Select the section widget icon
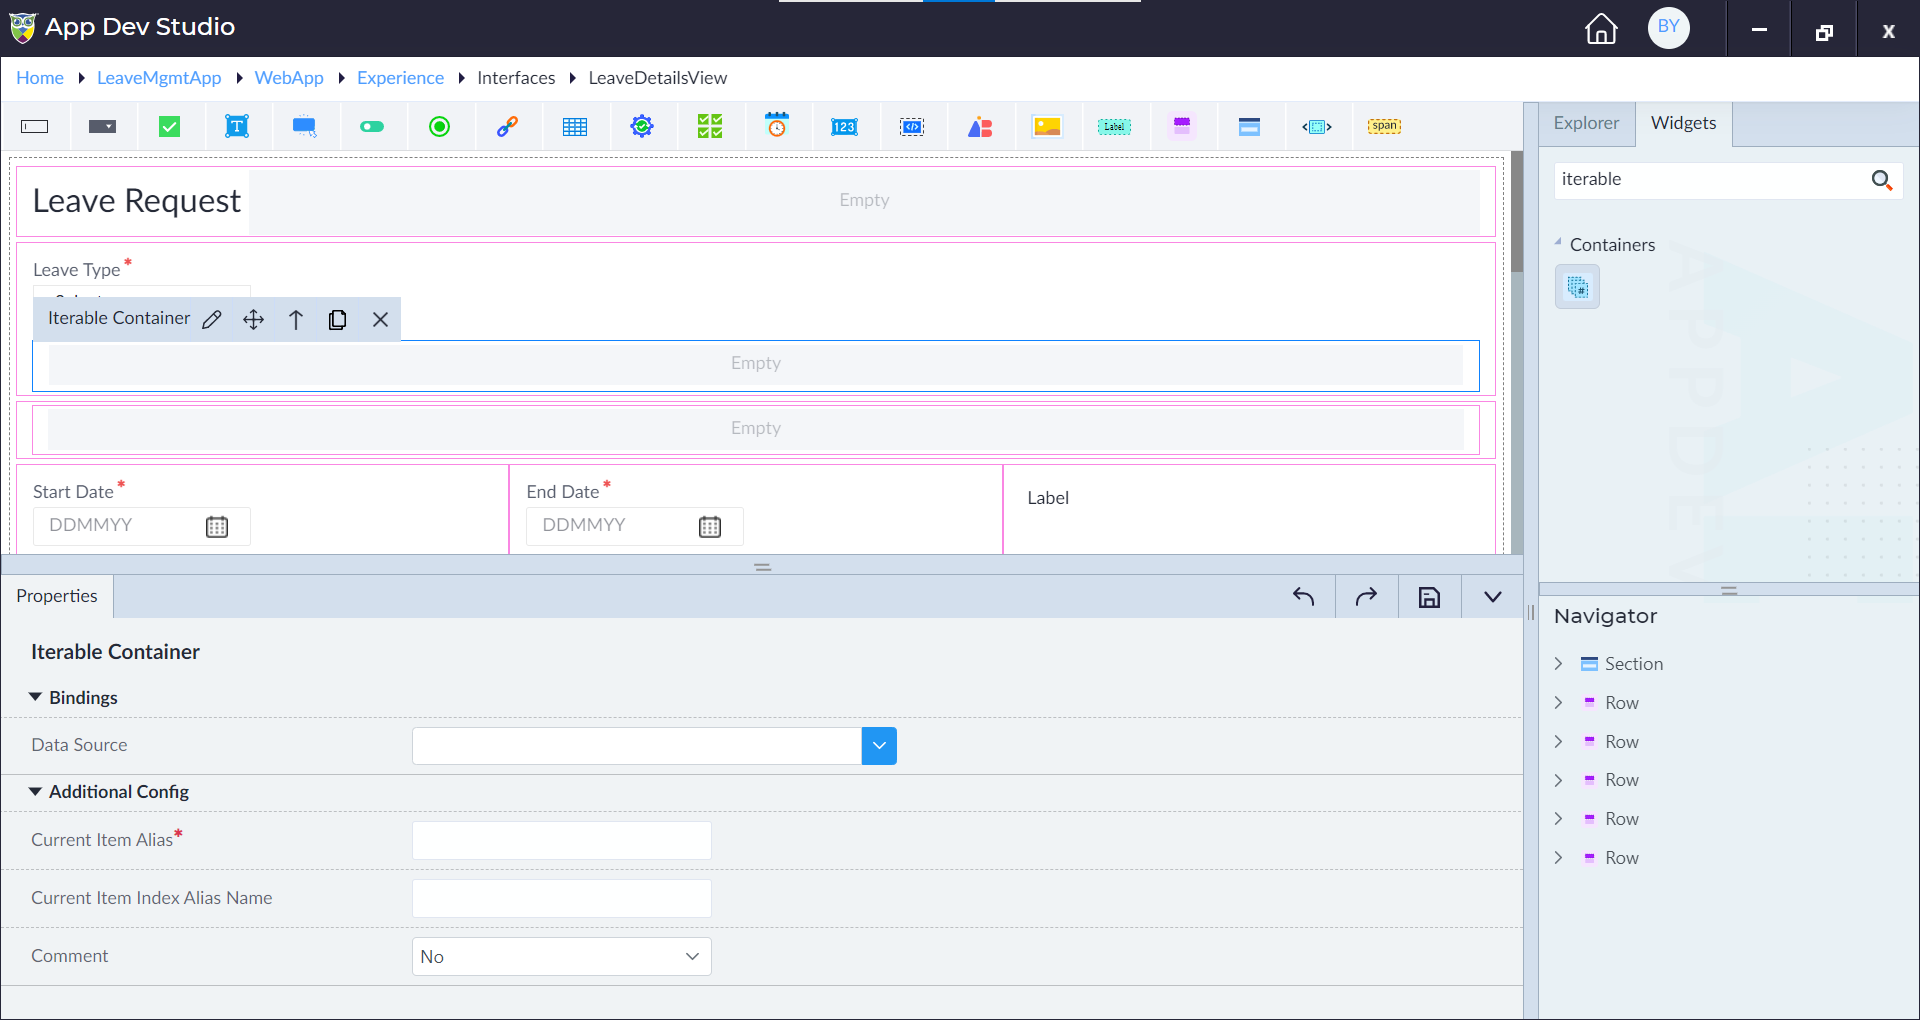The height and width of the screenshot is (1020, 1920). (x=1249, y=127)
